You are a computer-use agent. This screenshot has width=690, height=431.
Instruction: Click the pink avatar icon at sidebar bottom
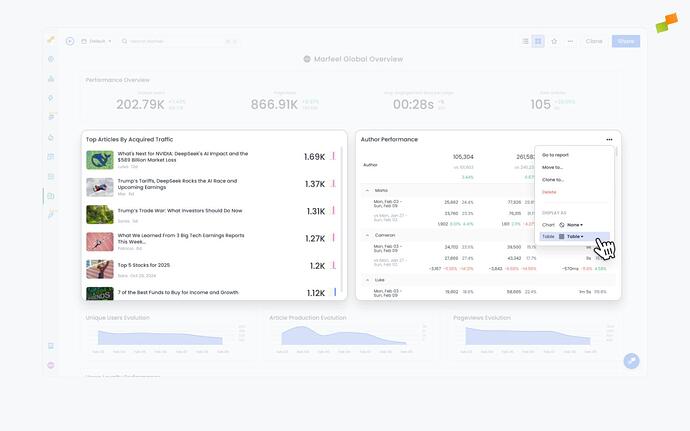click(51, 365)
